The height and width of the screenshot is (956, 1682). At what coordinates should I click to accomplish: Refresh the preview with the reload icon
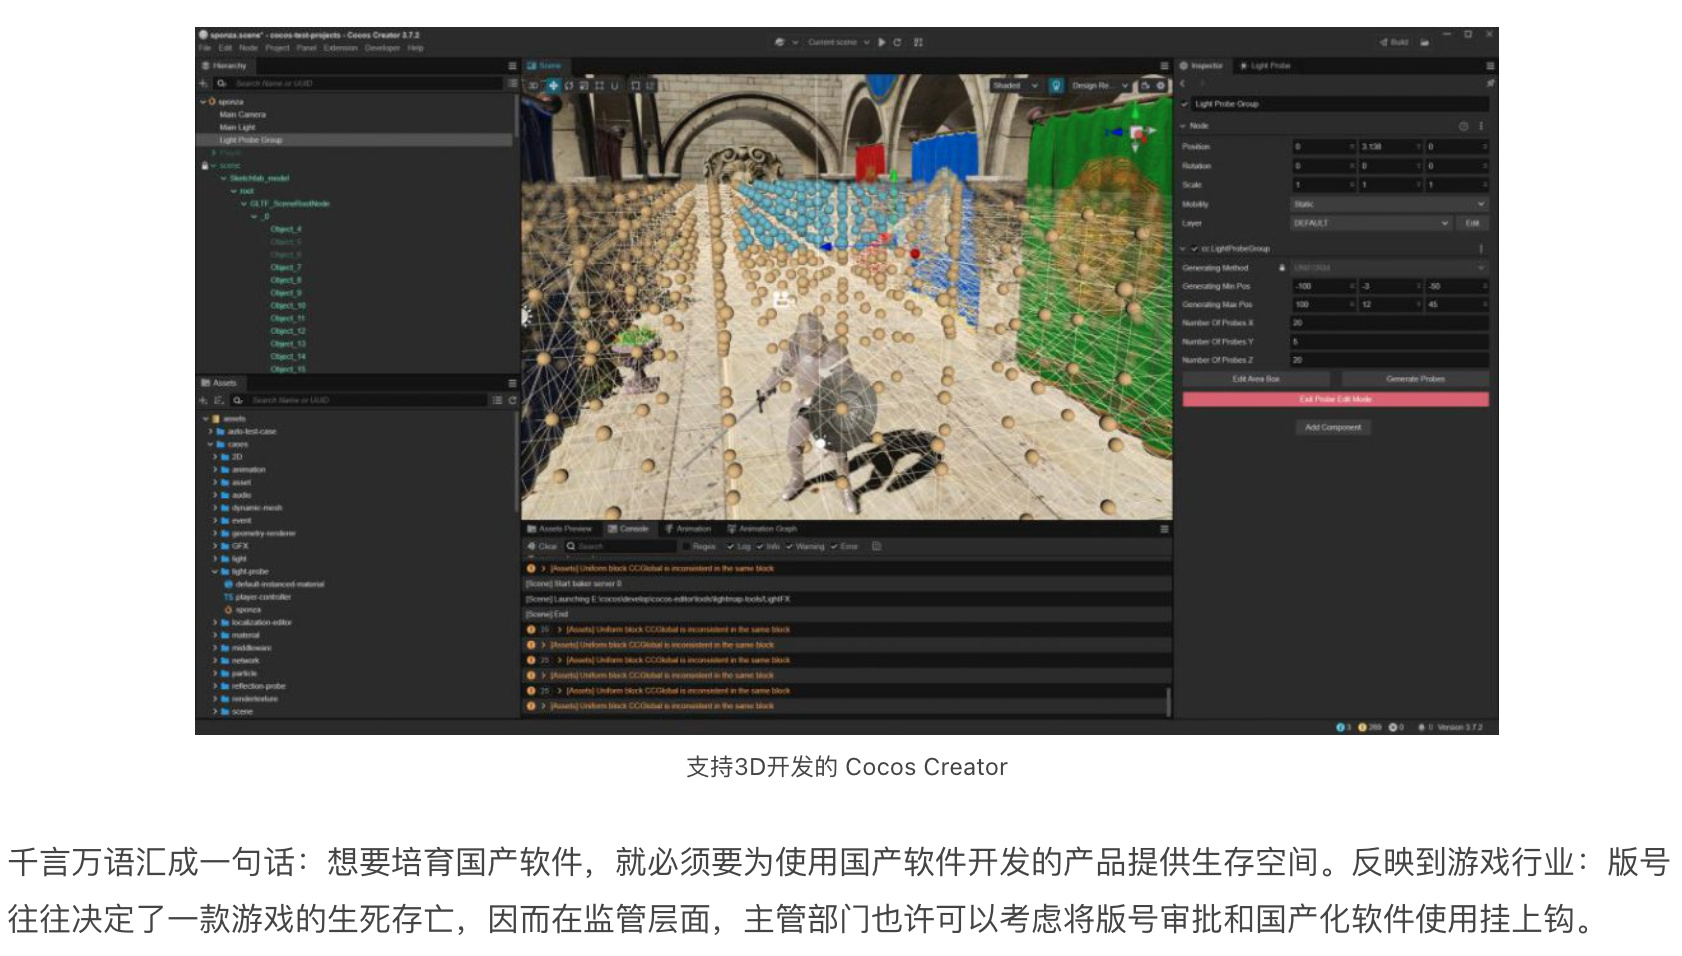click(897, 42)
